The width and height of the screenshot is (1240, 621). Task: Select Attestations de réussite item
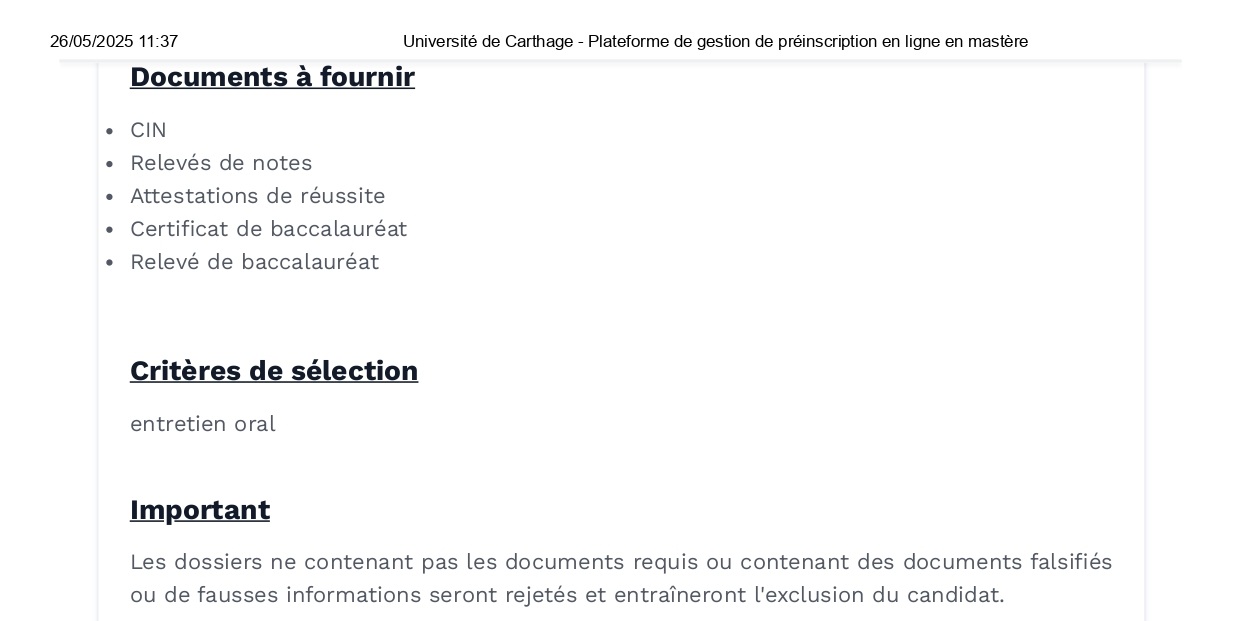[258, 196]
